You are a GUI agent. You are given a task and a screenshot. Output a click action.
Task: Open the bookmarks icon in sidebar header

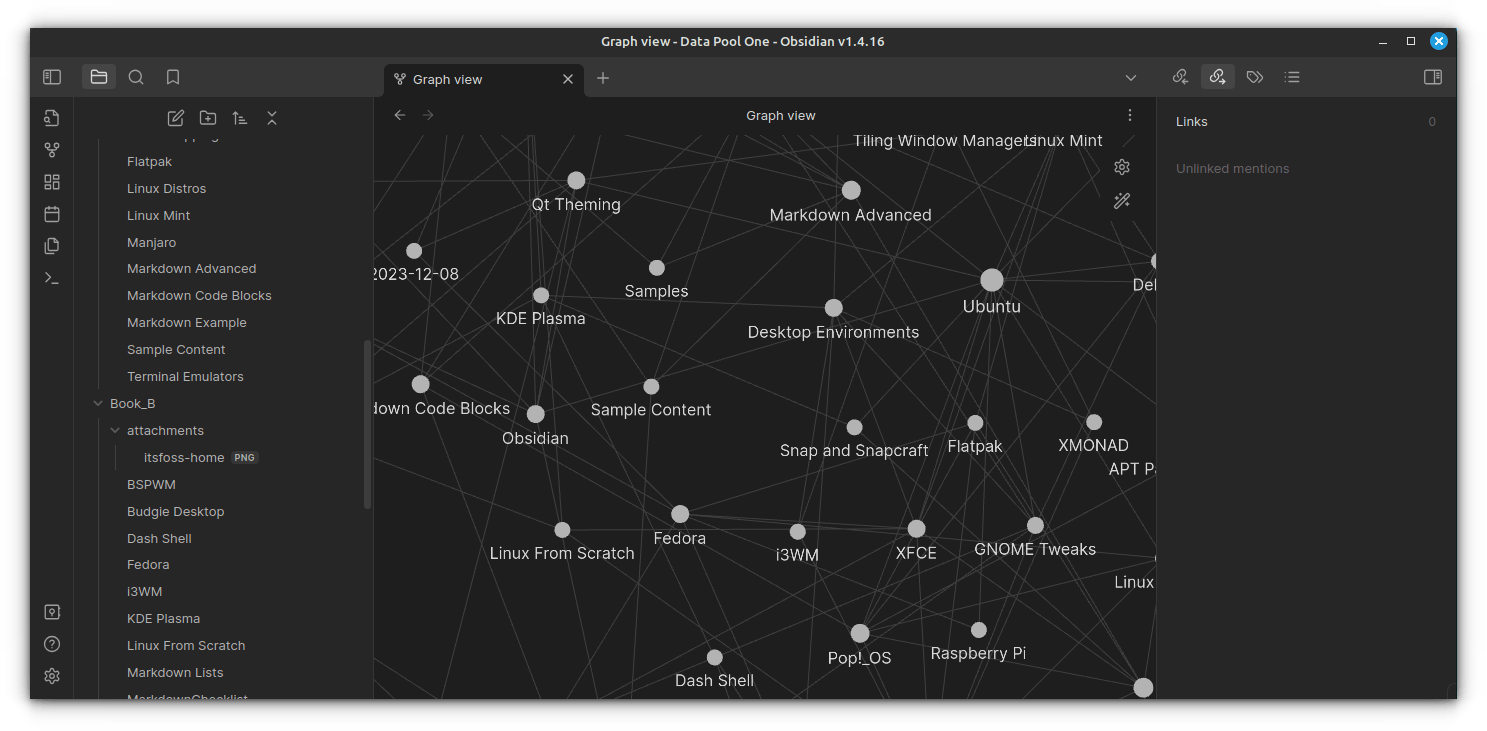tap(173, 77)
